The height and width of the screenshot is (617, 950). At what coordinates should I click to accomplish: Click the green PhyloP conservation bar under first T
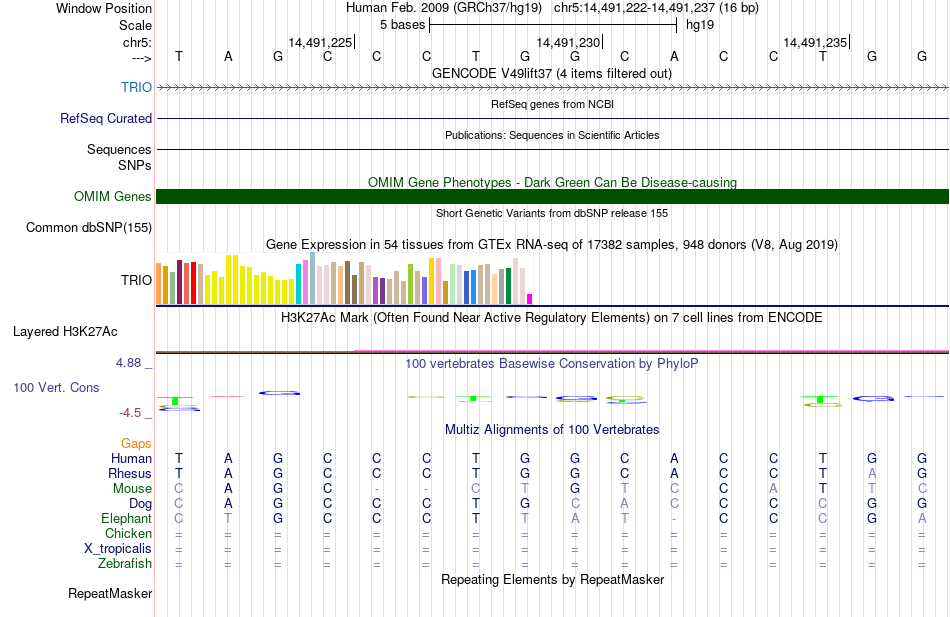click(x=175, y=401)
